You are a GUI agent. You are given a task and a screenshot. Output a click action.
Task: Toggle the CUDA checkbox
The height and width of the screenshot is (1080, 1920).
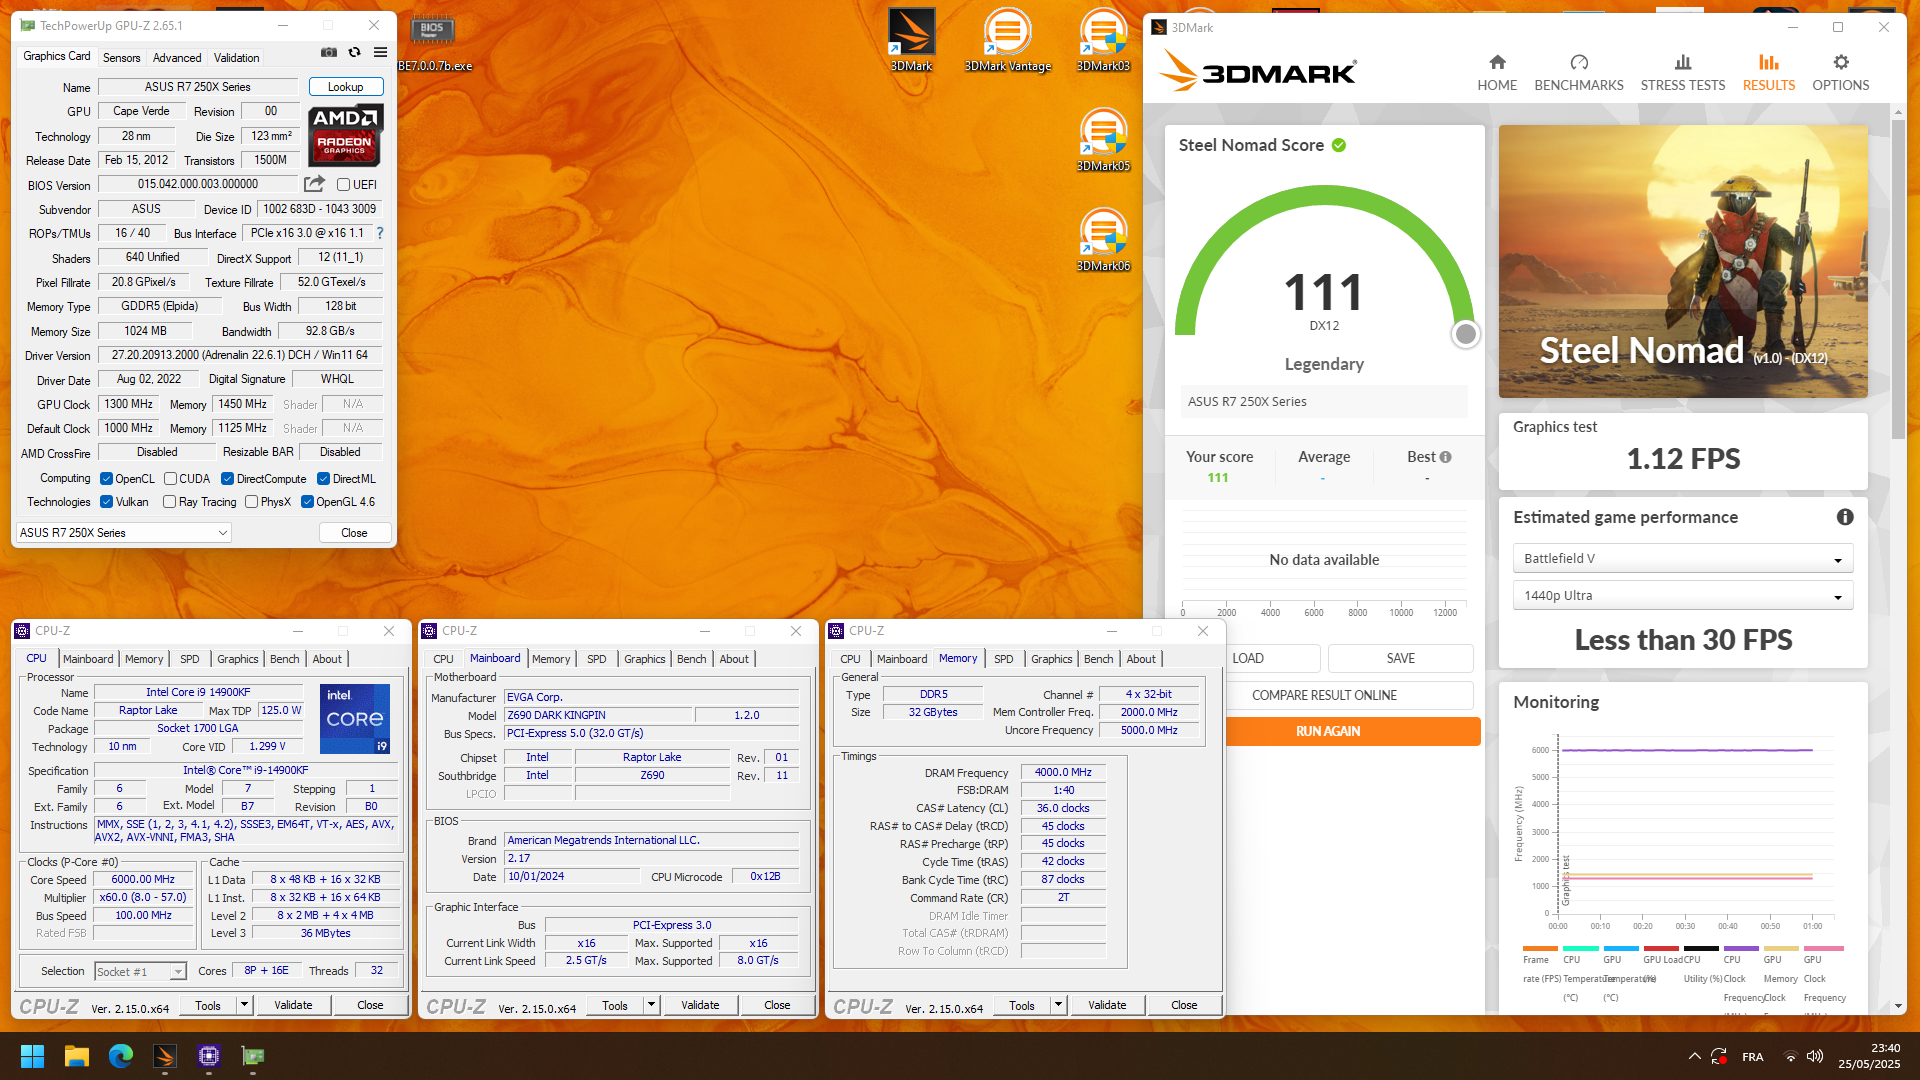pos(170,479)
